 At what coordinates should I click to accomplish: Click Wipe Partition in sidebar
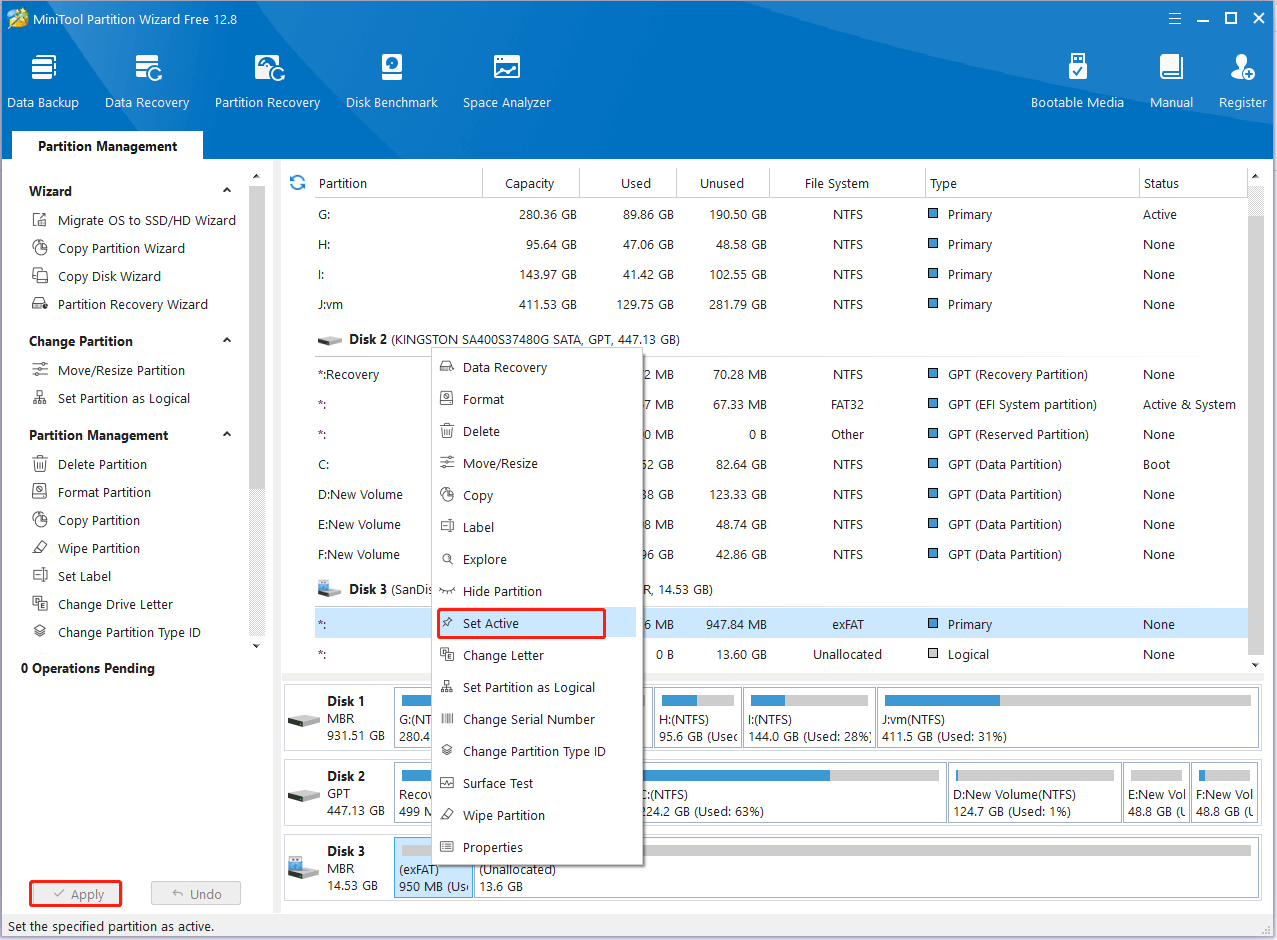pos(86,548)
